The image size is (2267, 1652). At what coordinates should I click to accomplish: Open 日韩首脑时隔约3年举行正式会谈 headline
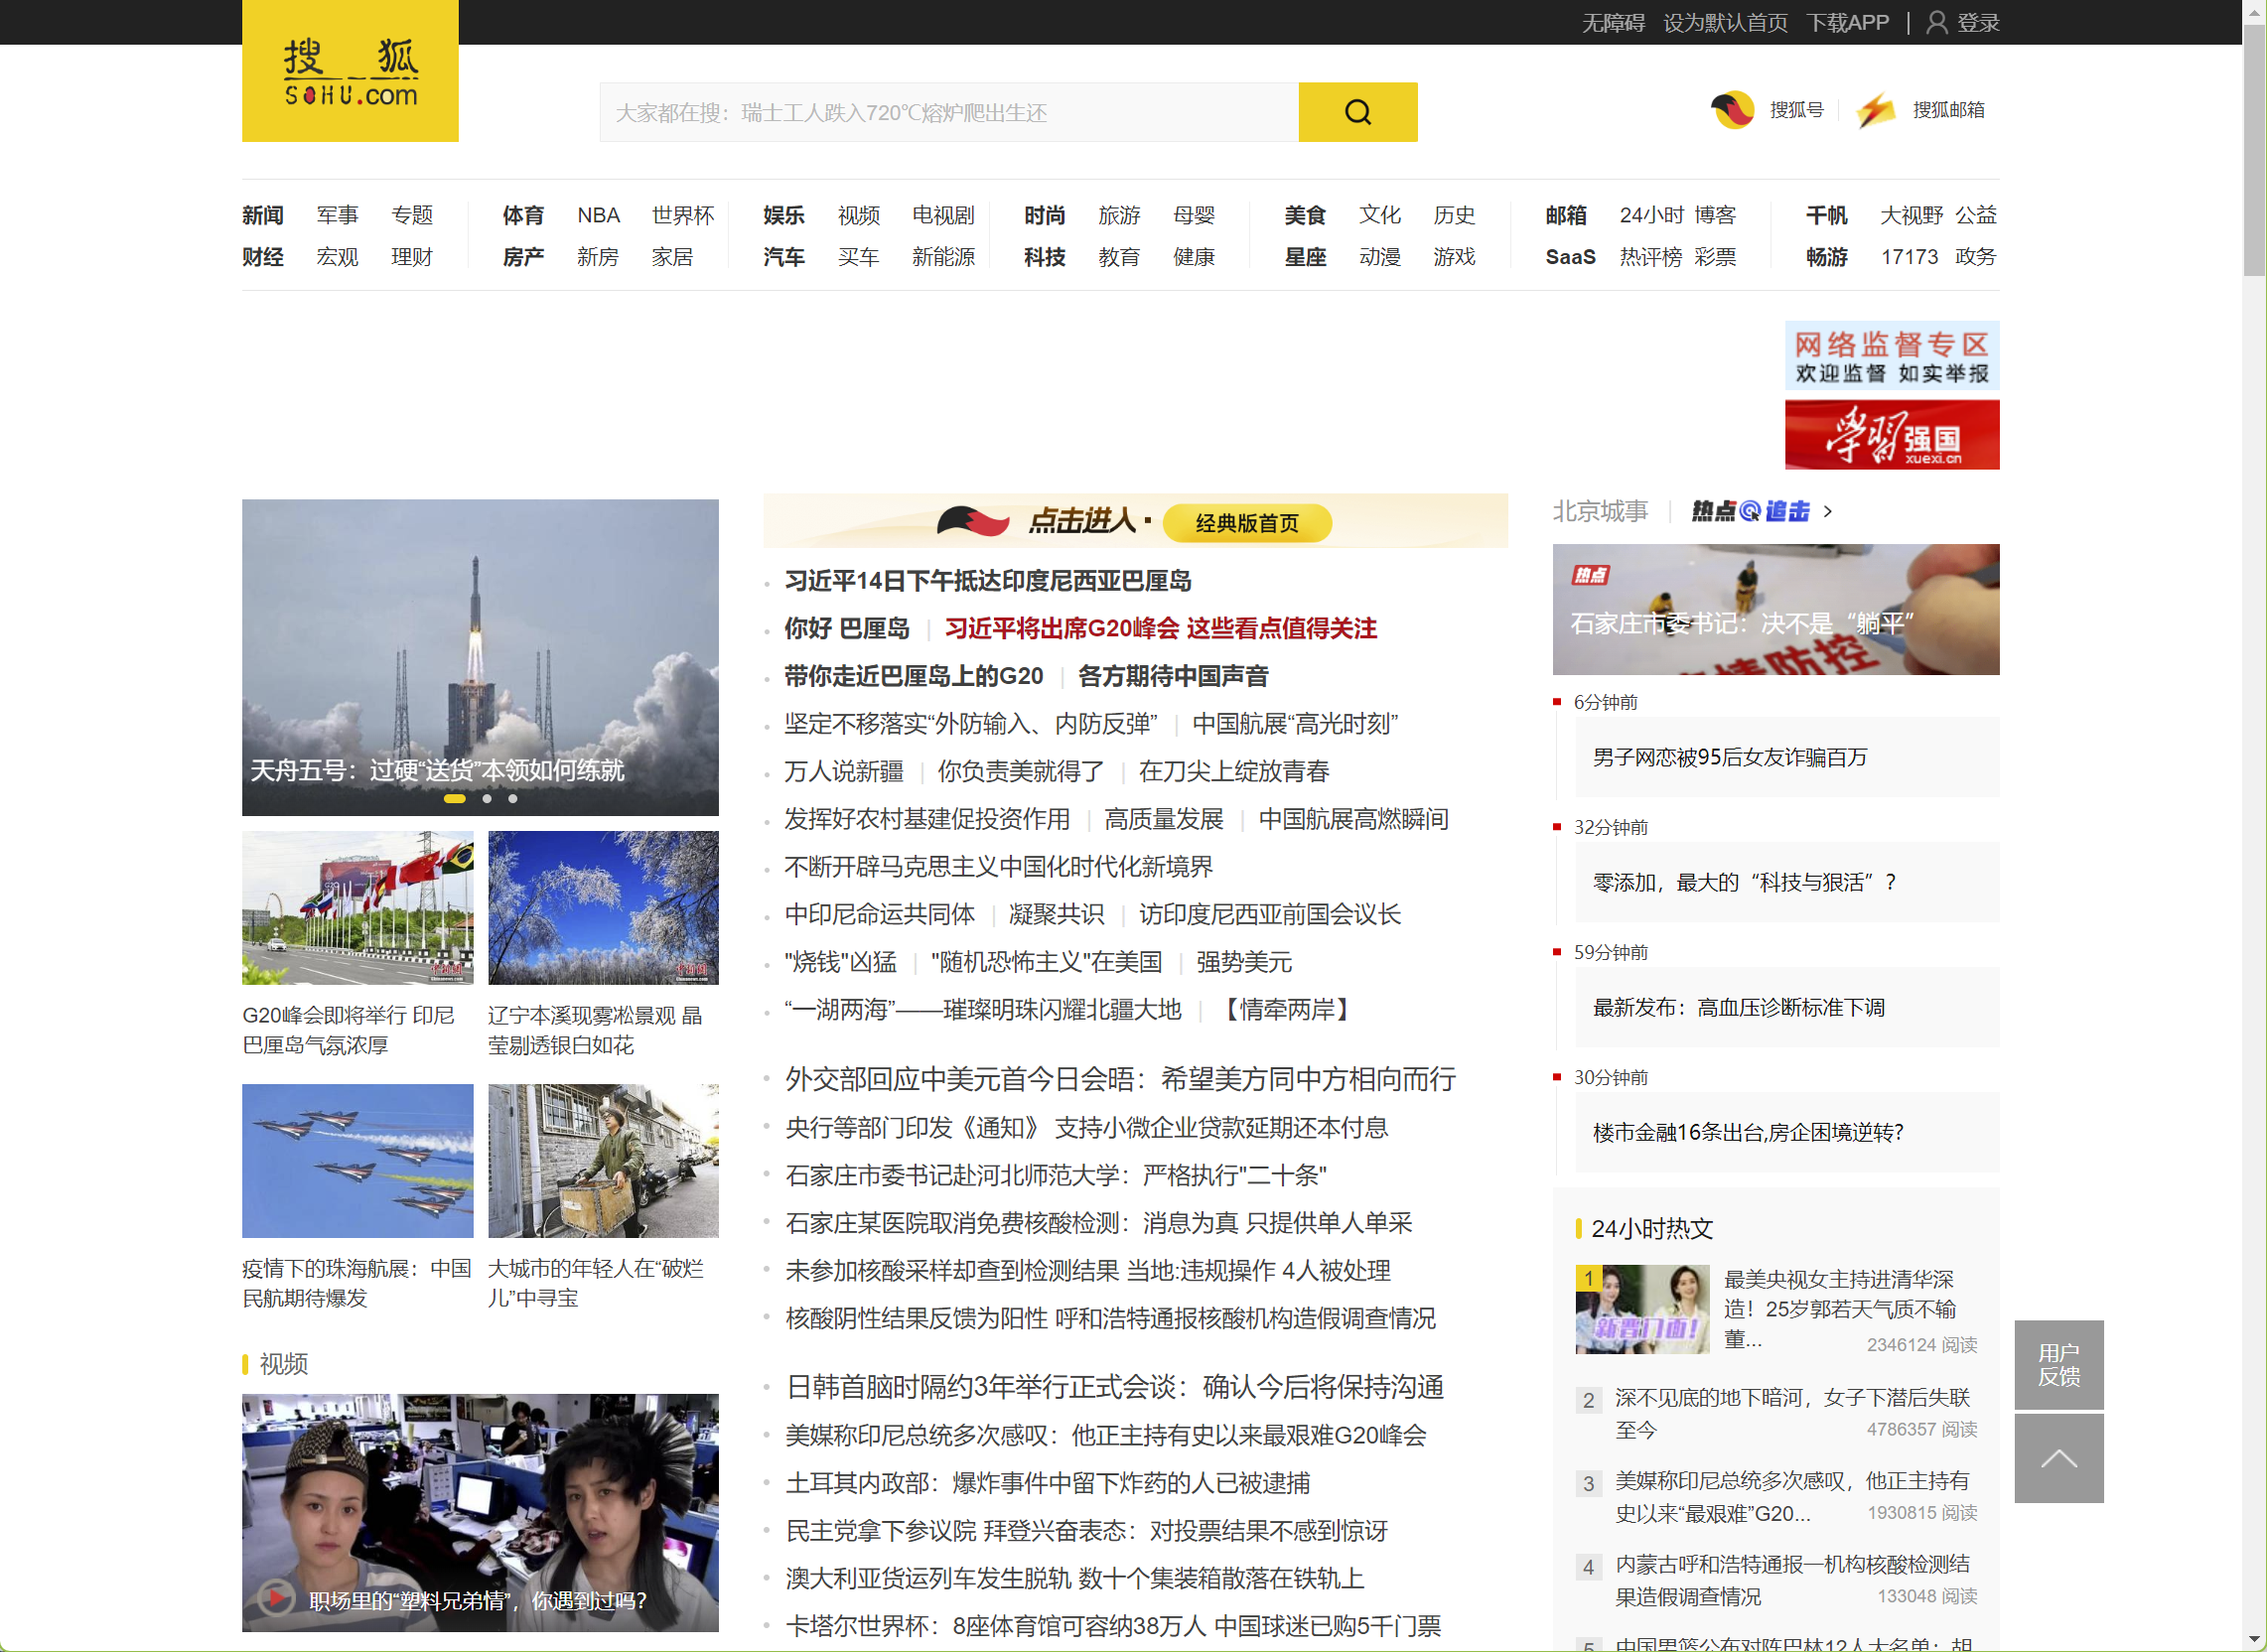coord(1114,1386)
